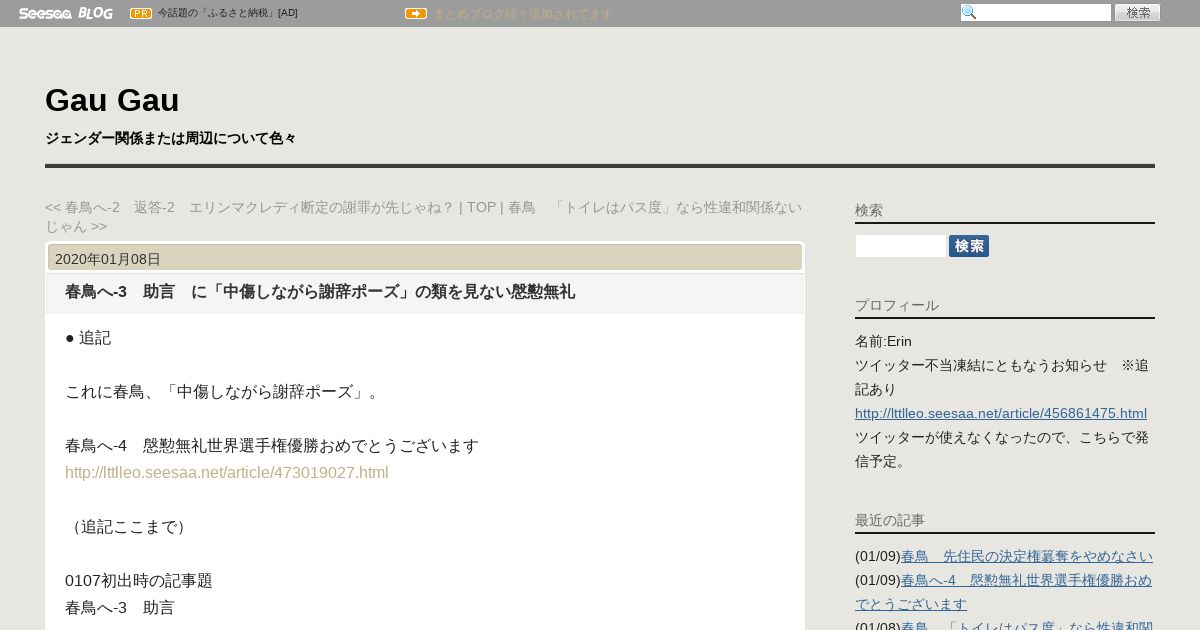Select the プロフィール section heading
This screenshot has width=1200, height=630.
coord(897,305)
